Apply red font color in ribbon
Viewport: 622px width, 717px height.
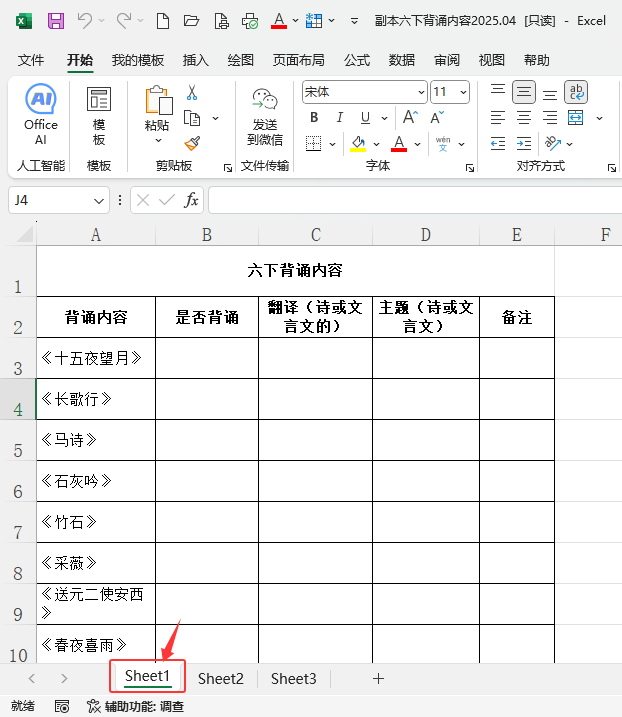[x=399, y=144]
